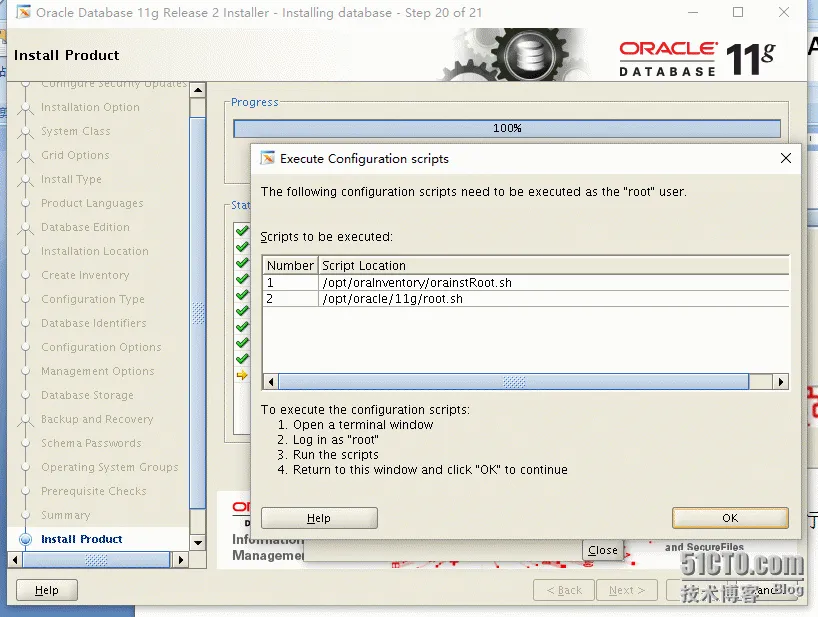Select Prerequisite Checks step
The image size is (818, 617).
[93, 491]
